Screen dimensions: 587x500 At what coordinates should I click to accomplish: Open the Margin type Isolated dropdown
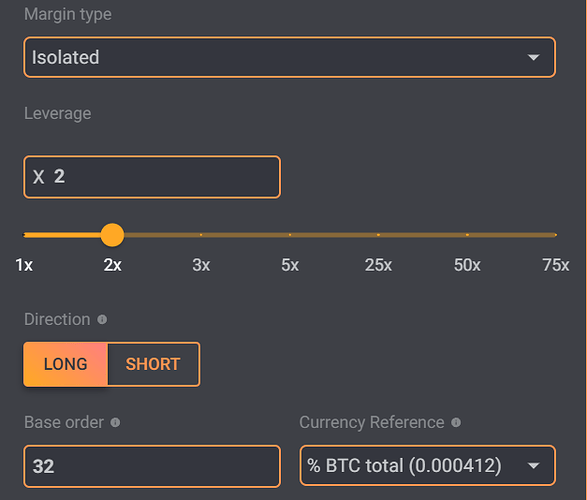289,57
